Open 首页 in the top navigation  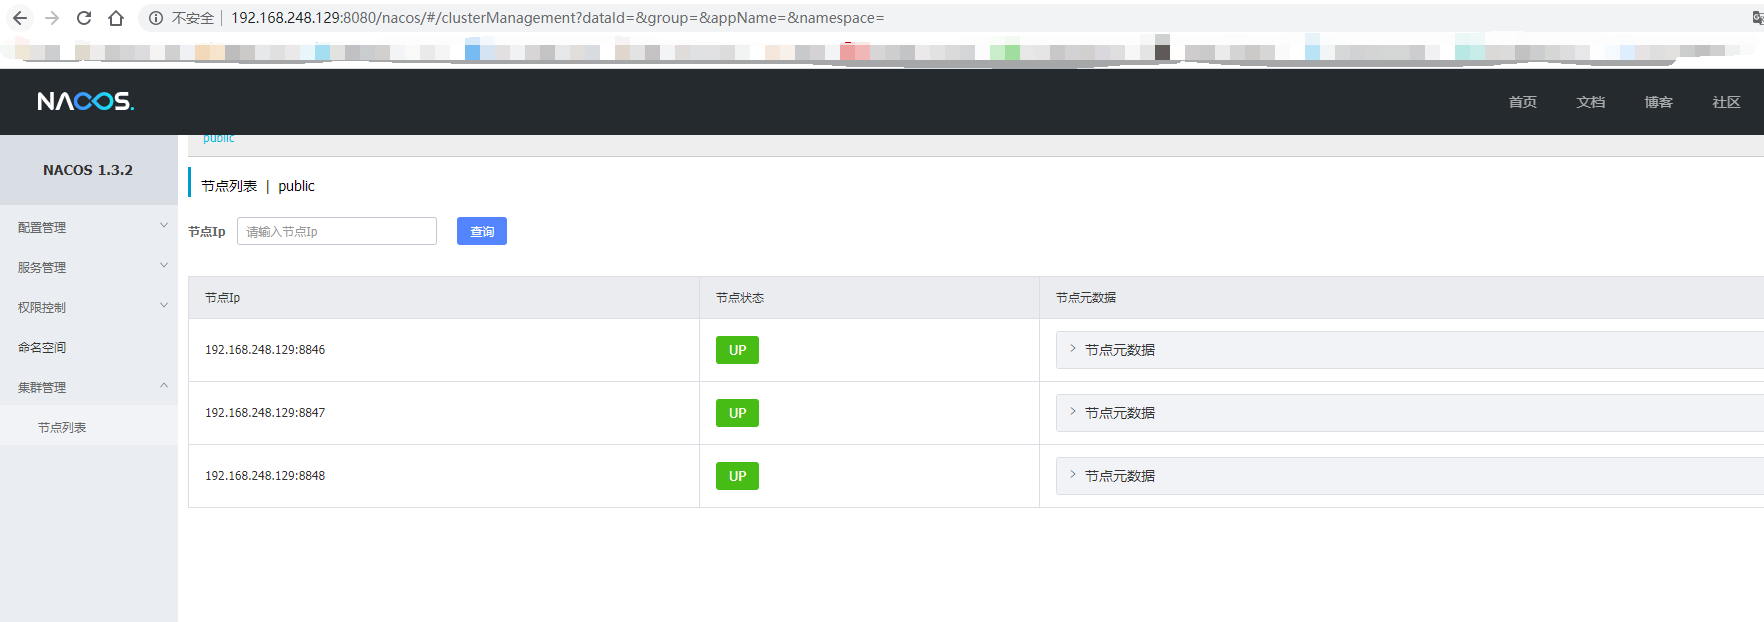1523,102
